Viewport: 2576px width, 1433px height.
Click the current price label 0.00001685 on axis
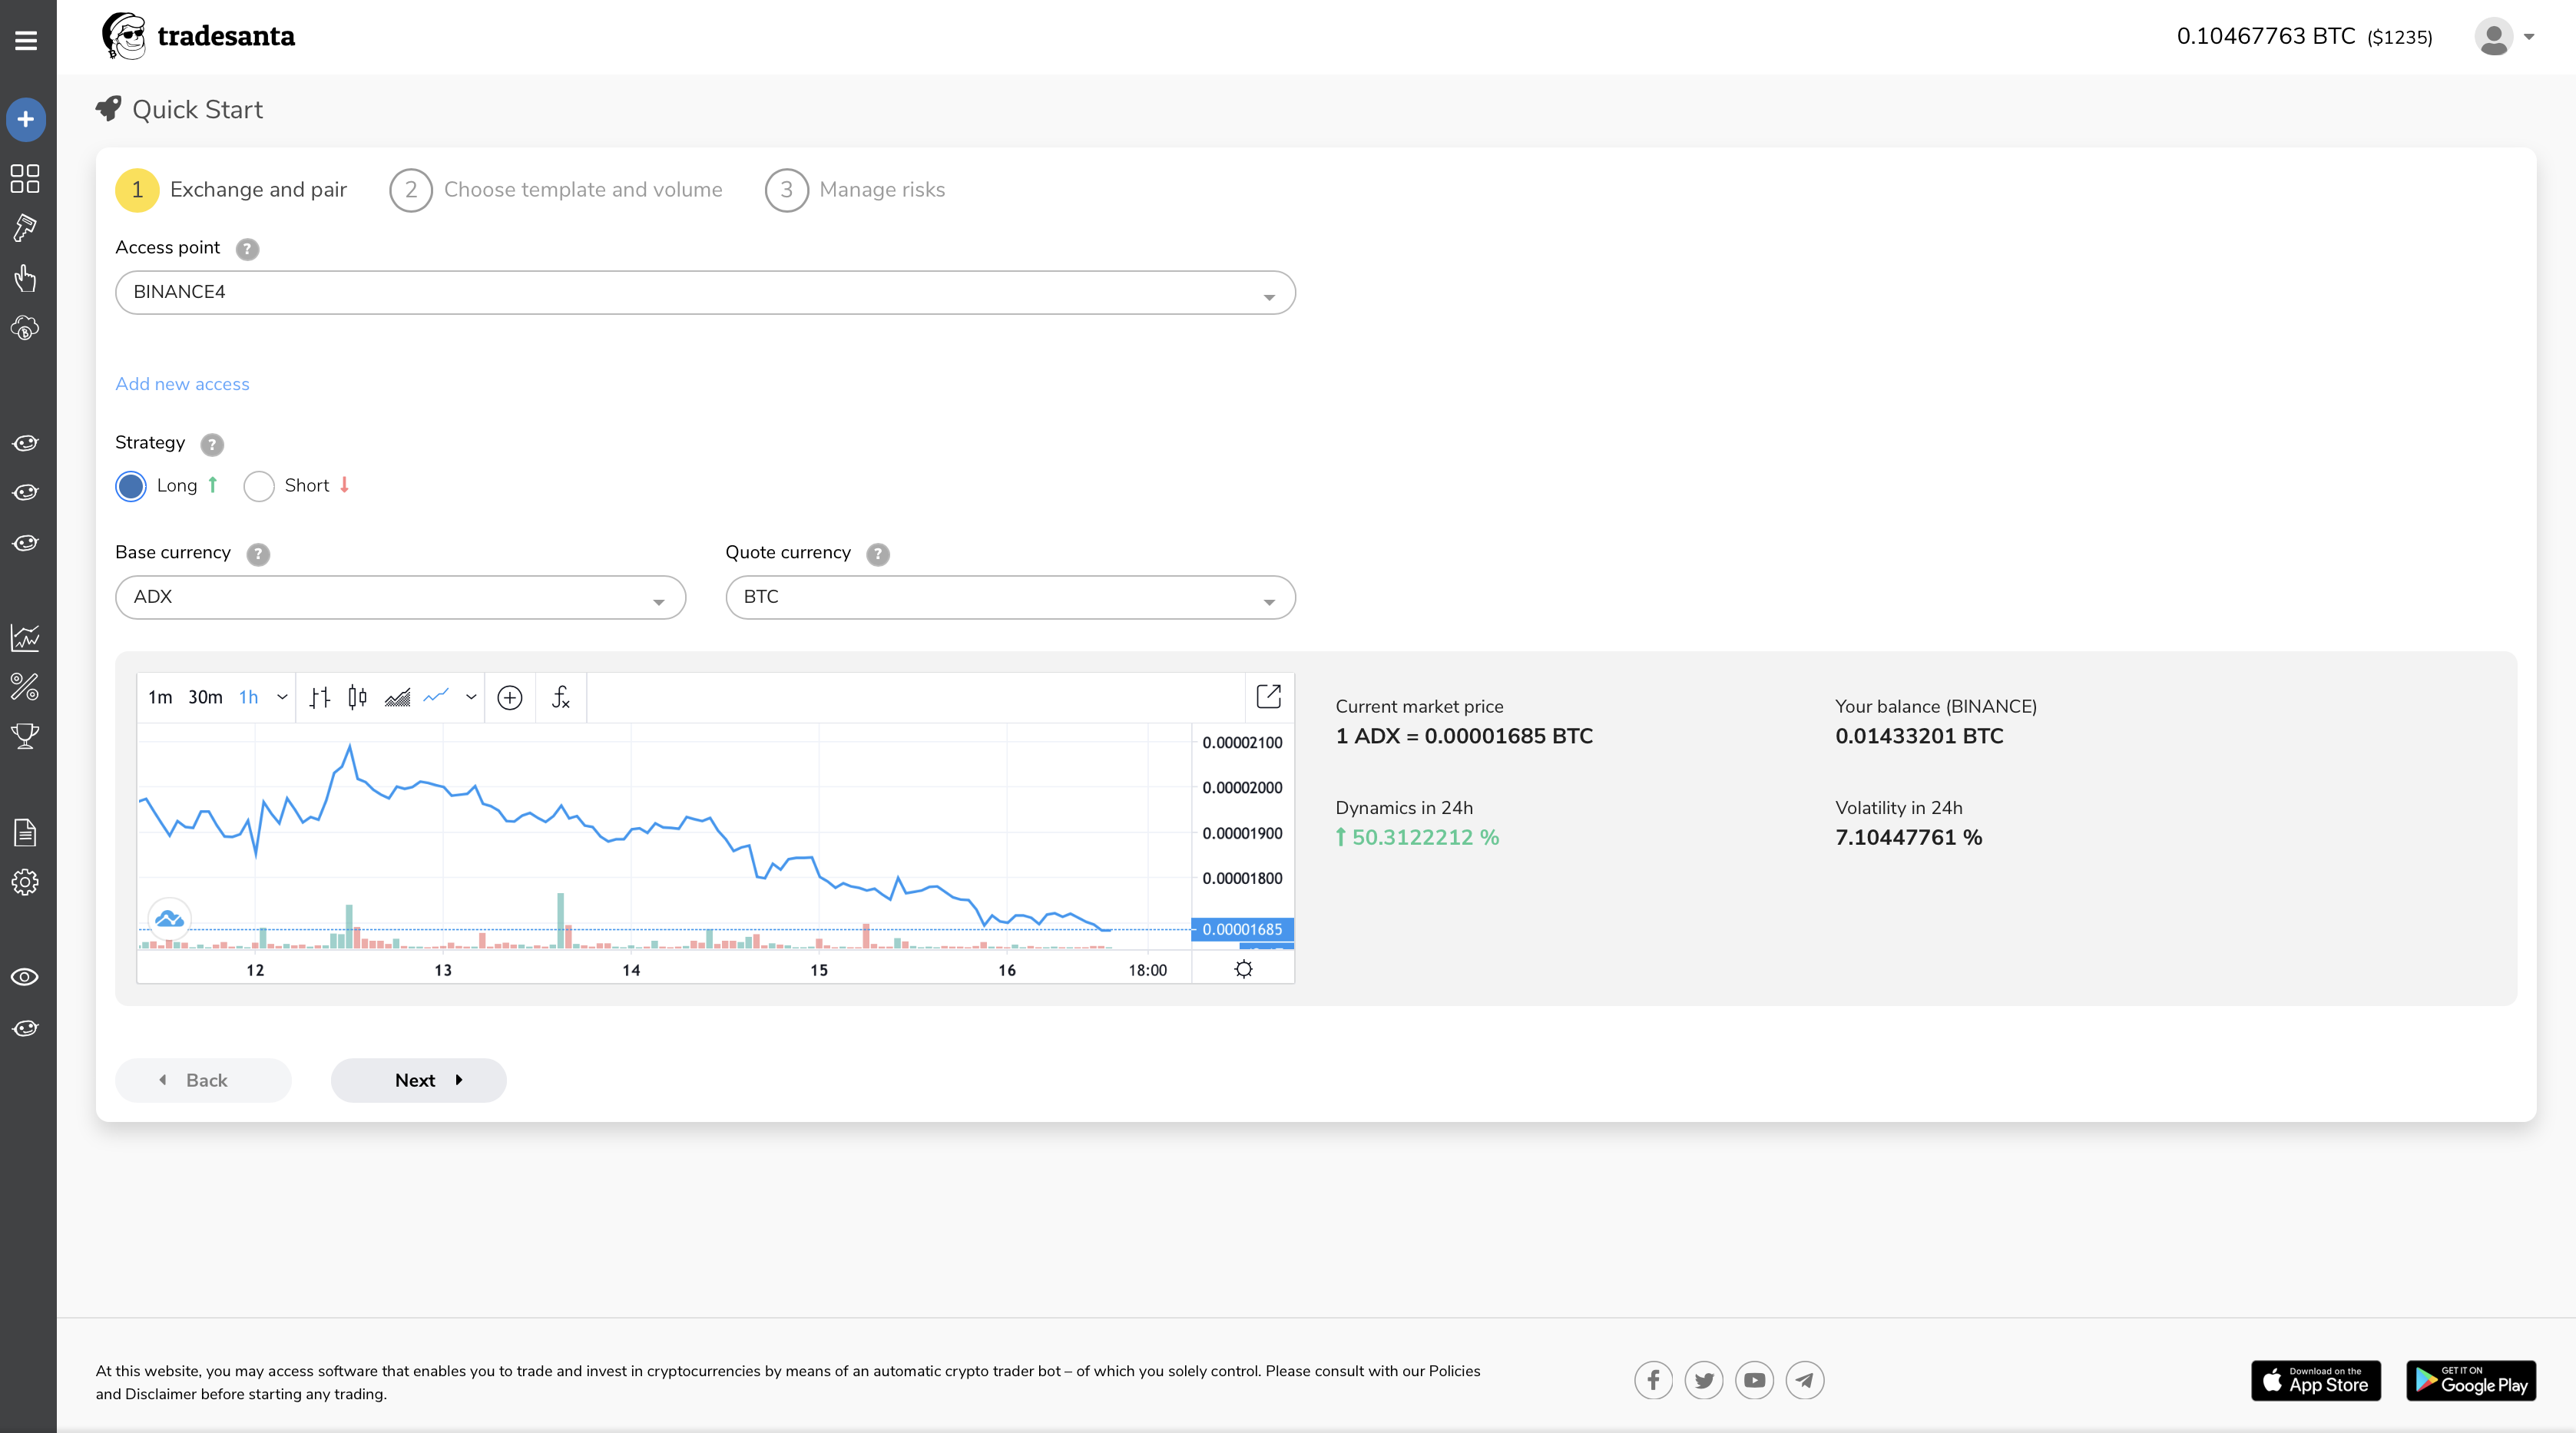point(1242,929)
